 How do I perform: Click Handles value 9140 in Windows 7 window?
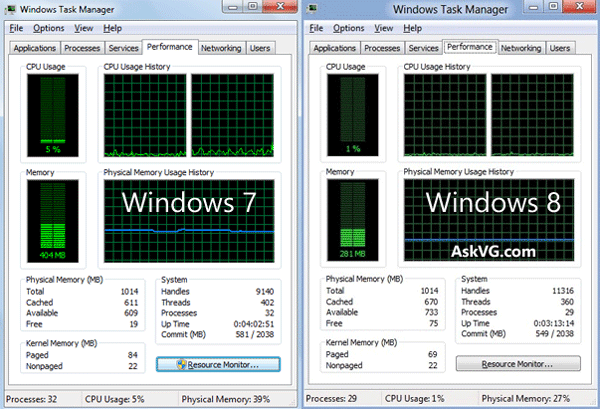(x=265, y=292)
